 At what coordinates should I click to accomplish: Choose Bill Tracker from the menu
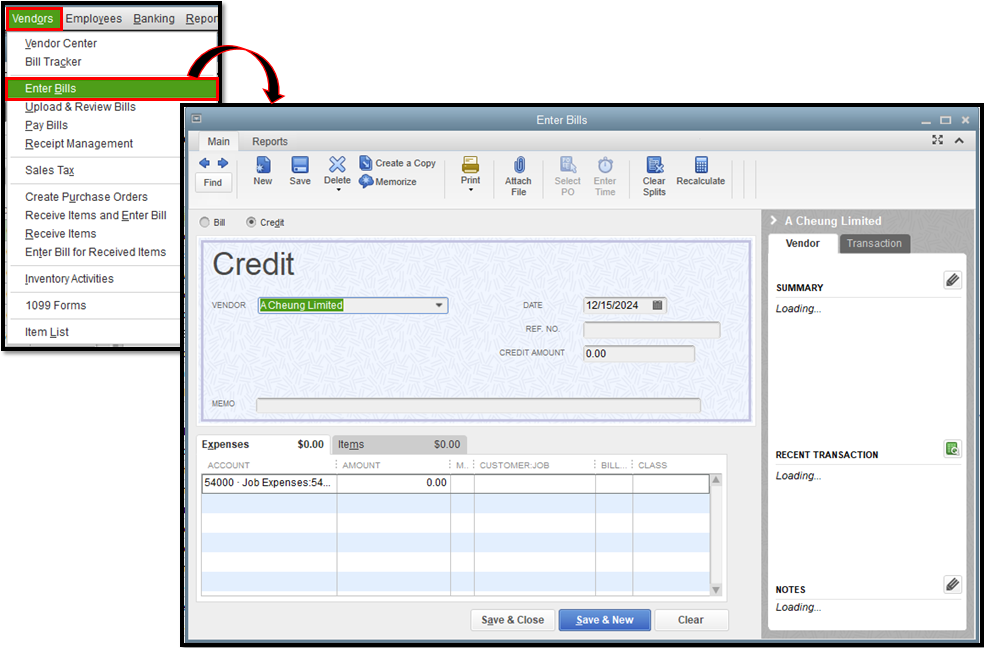pos(53,61)
